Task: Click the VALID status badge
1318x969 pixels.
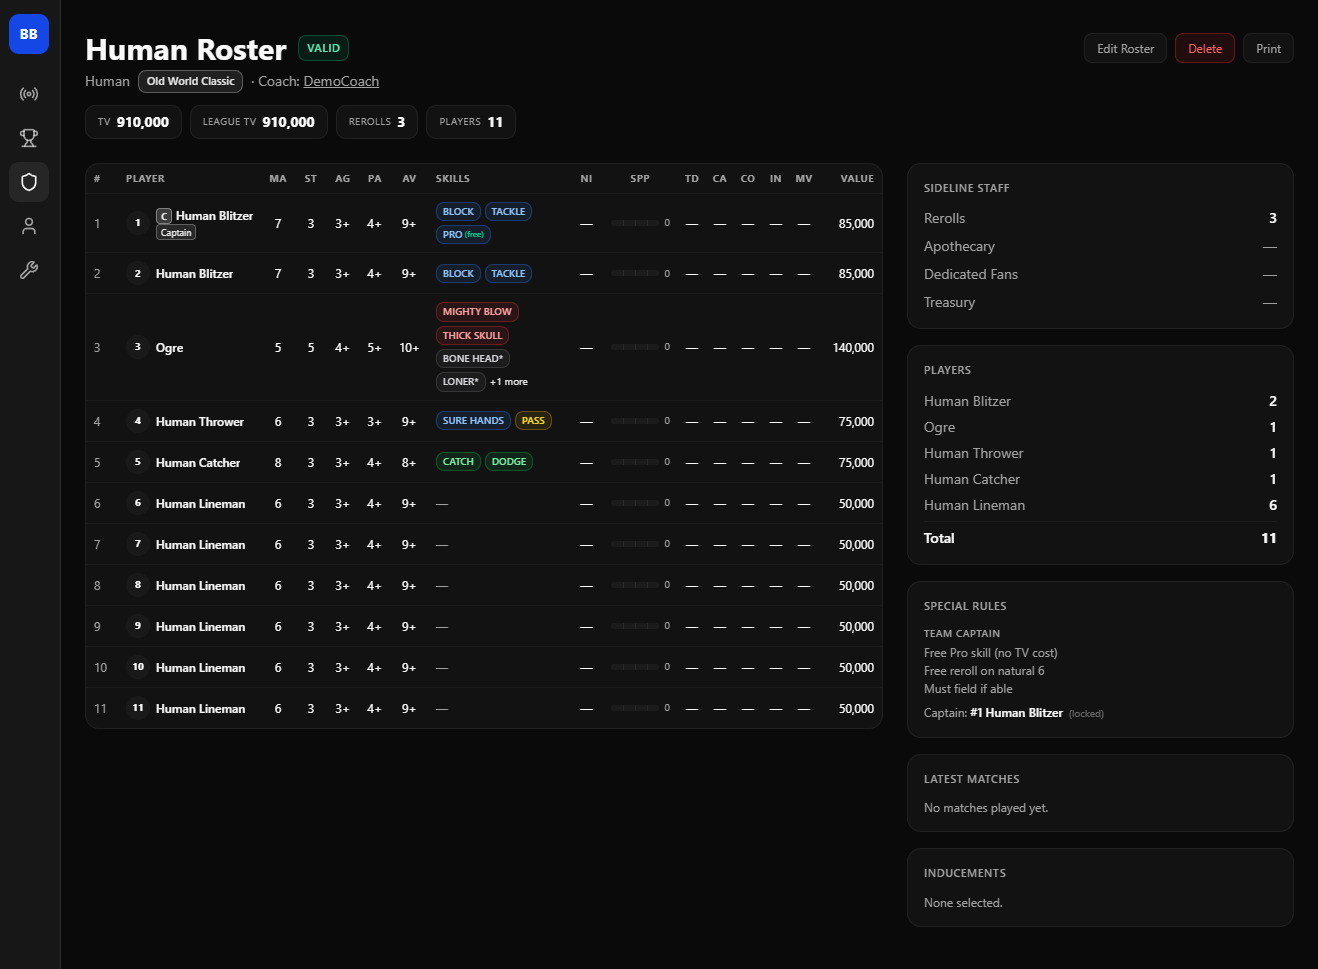Action: pyautogui.click(x=323, y=48)
